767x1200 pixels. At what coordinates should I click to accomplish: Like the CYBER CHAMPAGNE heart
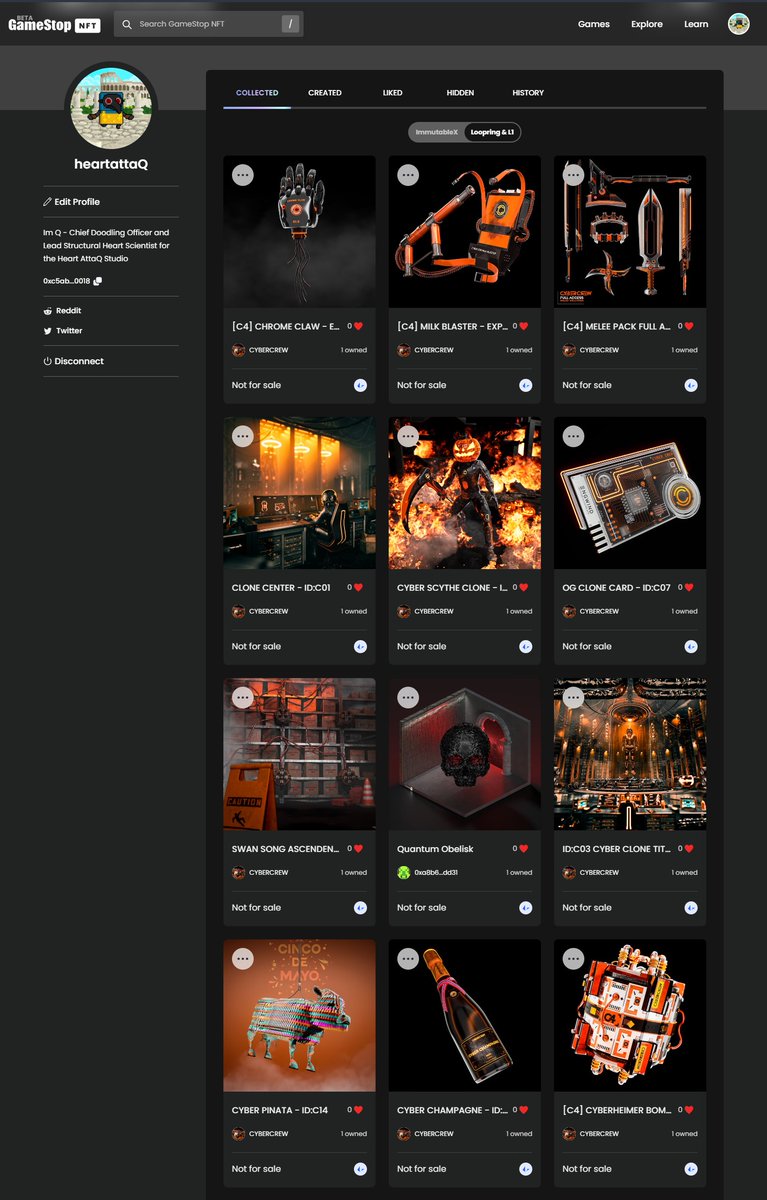click(x=523, y=1110)
